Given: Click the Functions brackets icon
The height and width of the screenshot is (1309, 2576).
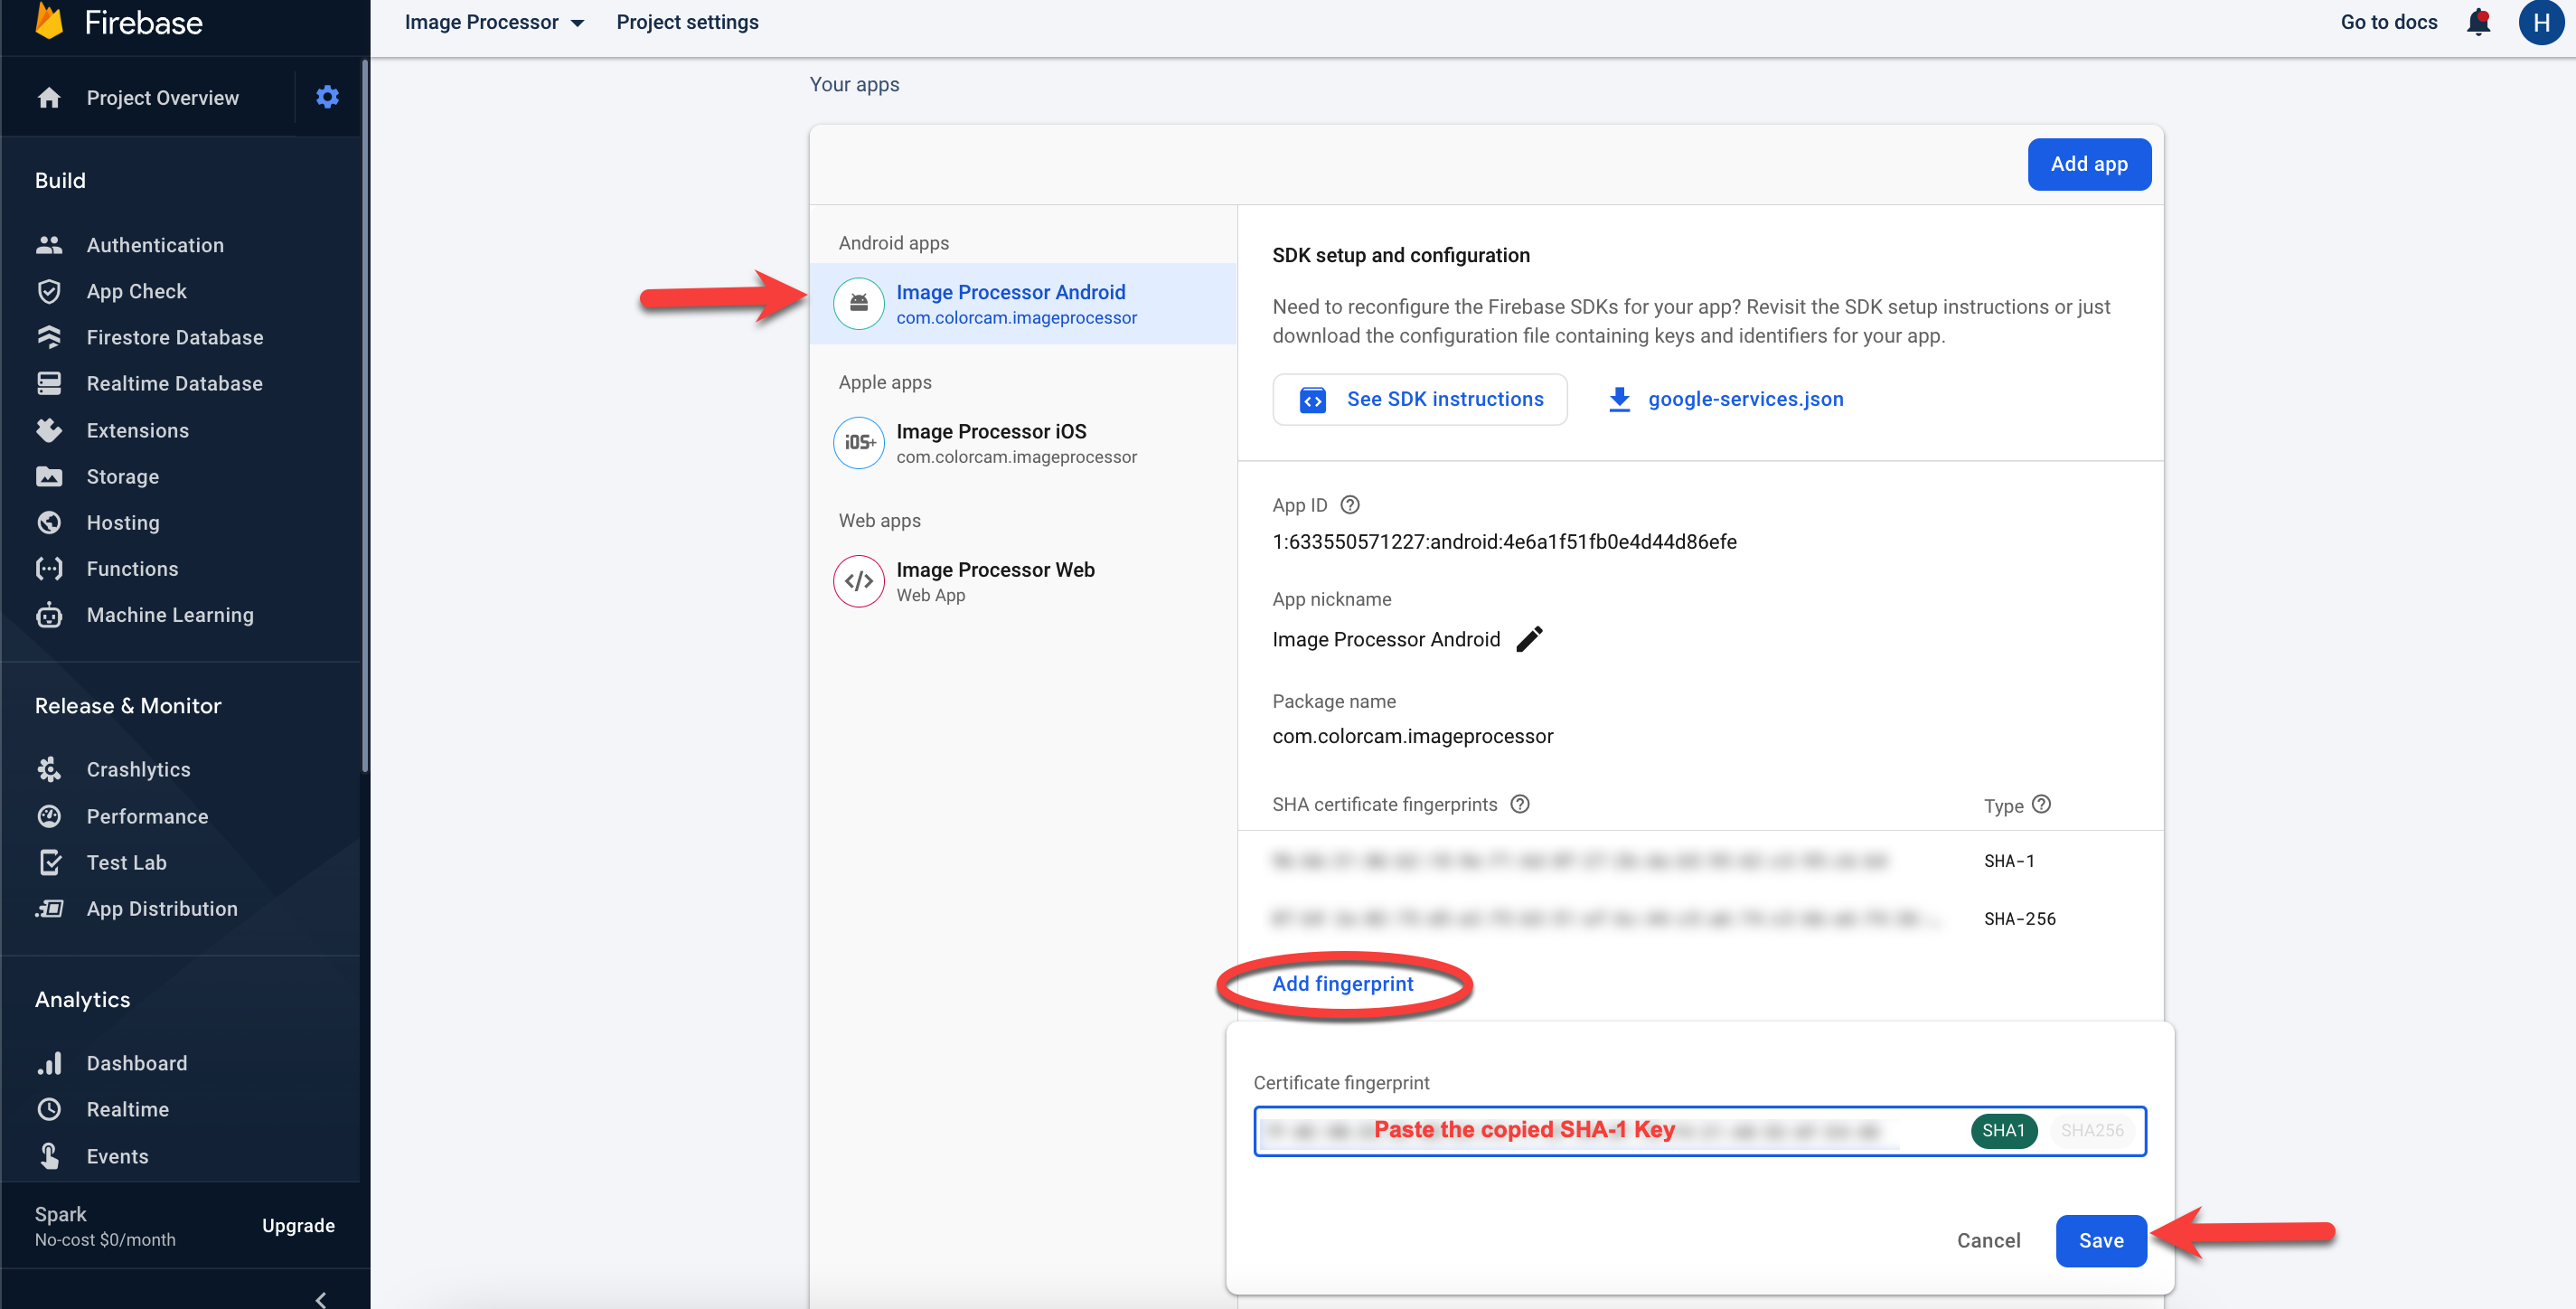Looking at the screenshot, I should (x=49, y=568).
